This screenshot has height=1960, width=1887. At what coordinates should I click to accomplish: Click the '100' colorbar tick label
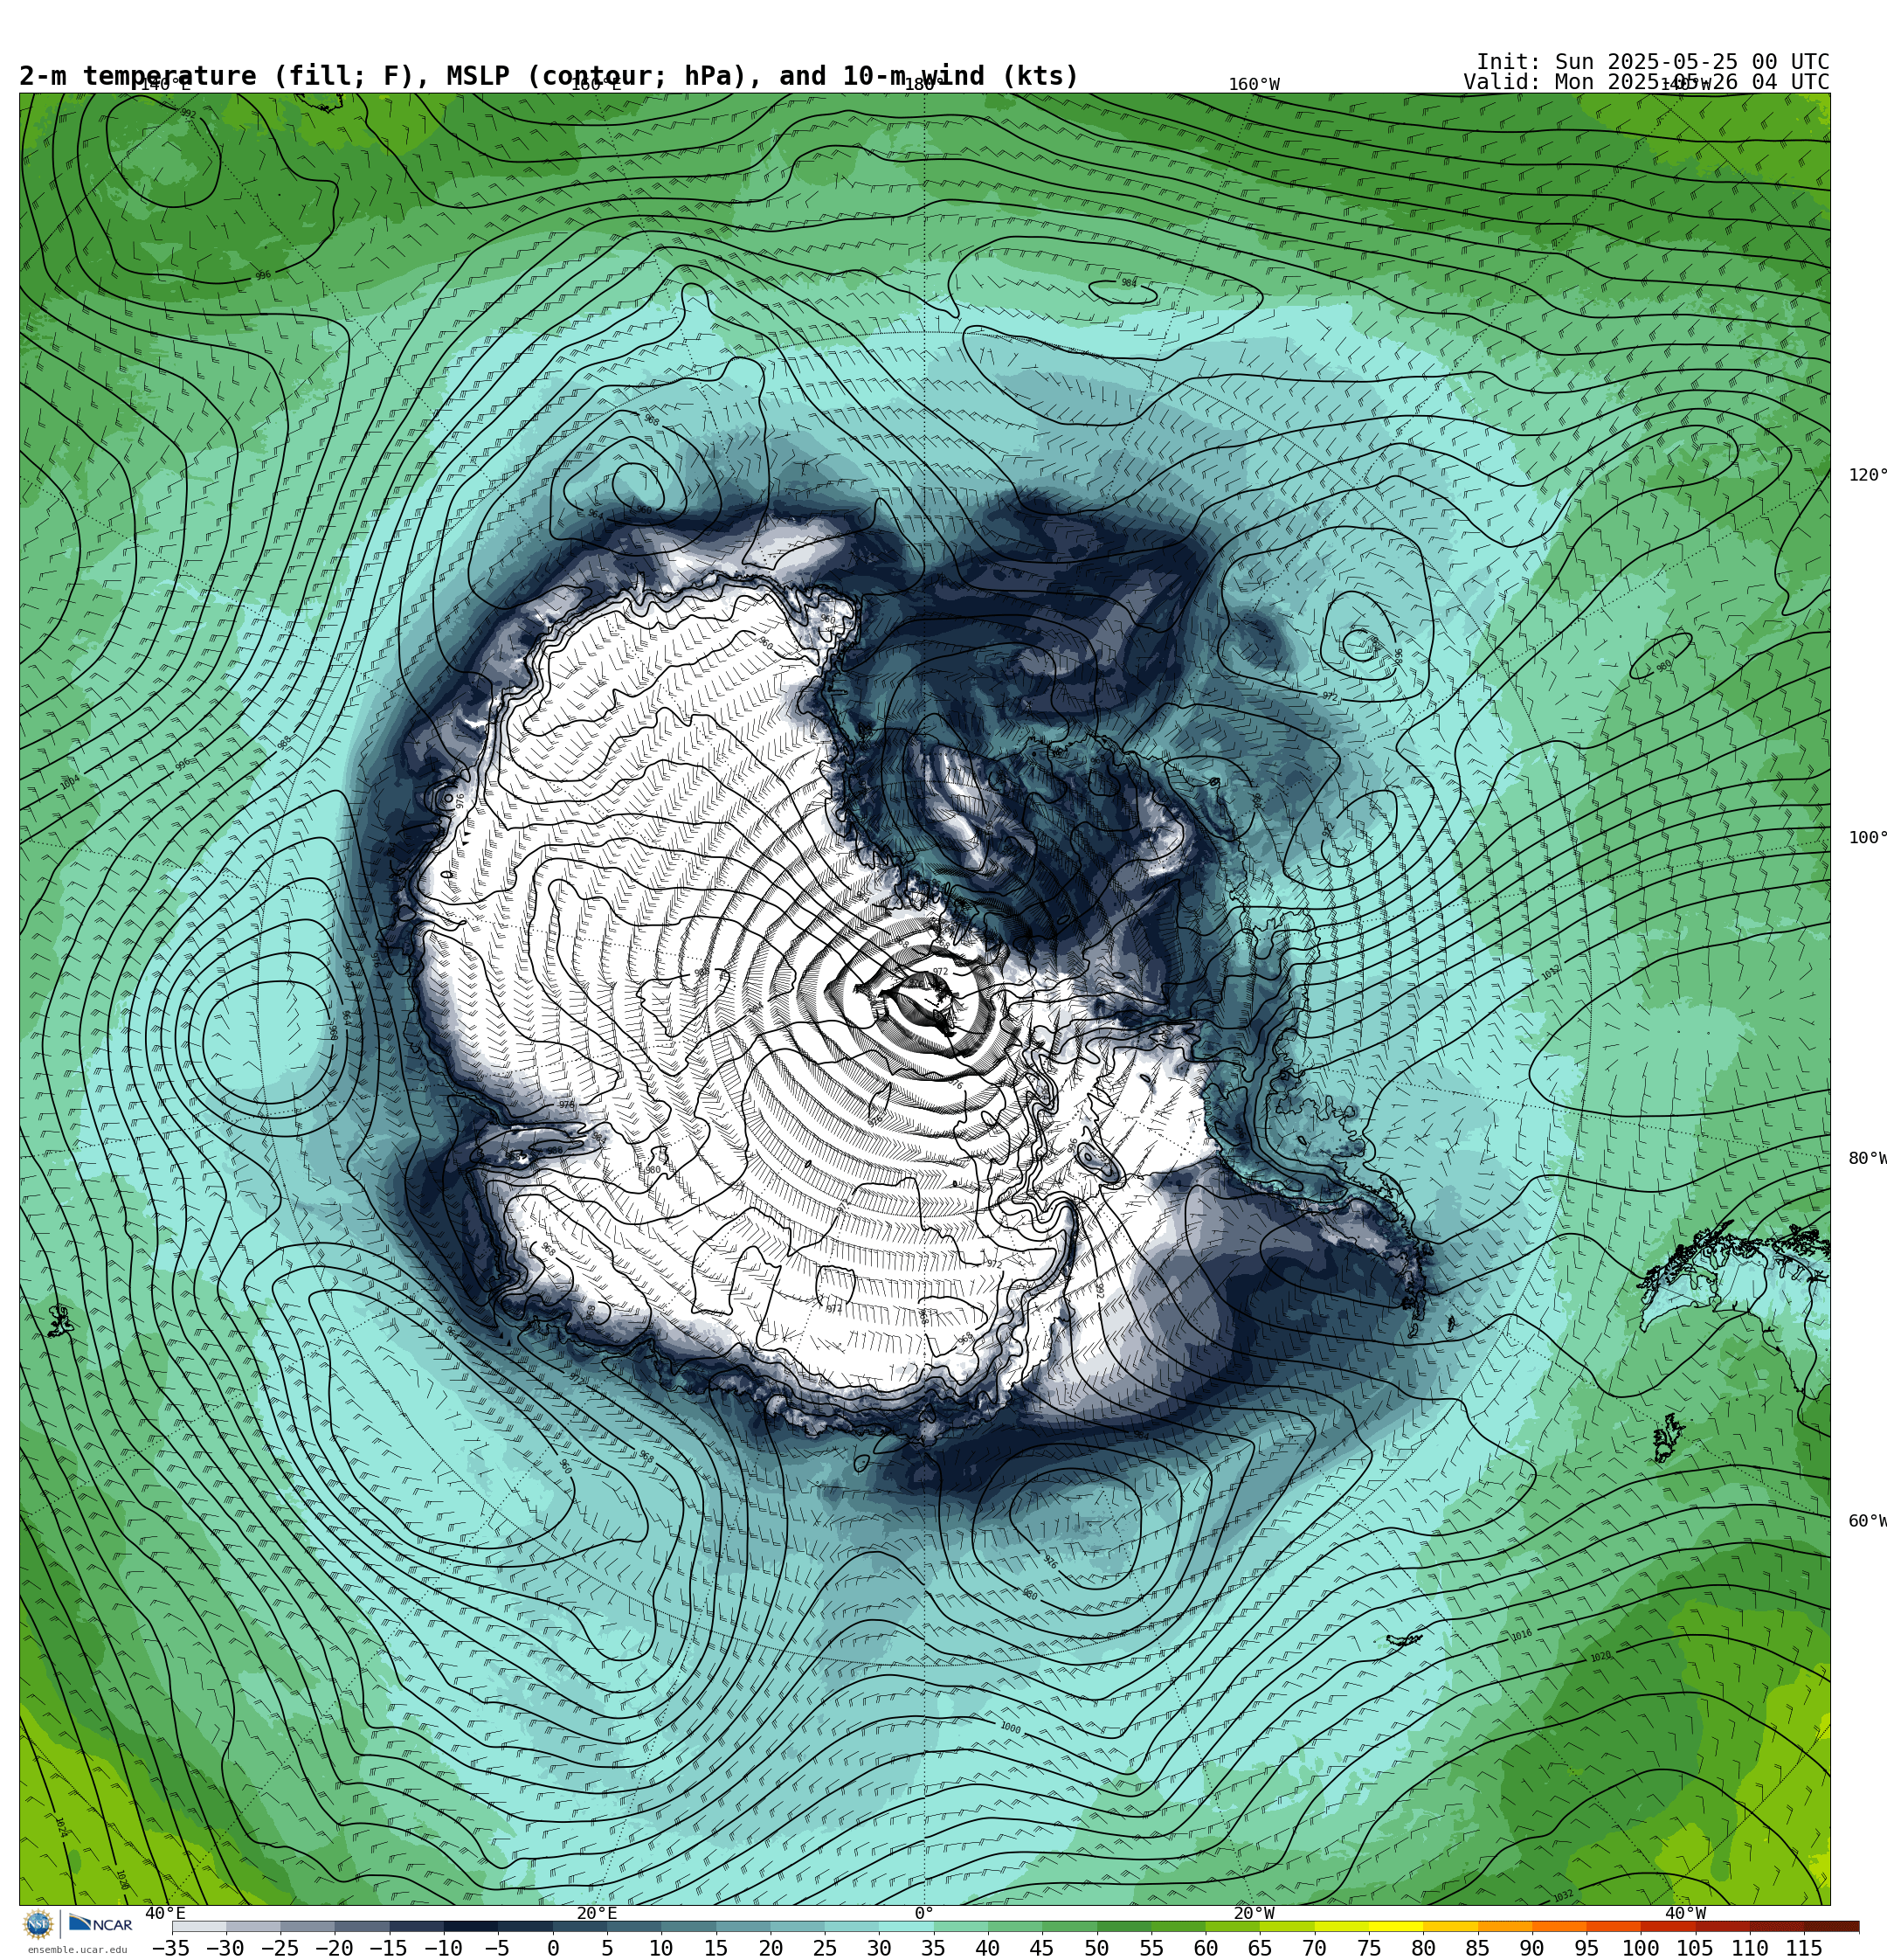(1640, 1948)
